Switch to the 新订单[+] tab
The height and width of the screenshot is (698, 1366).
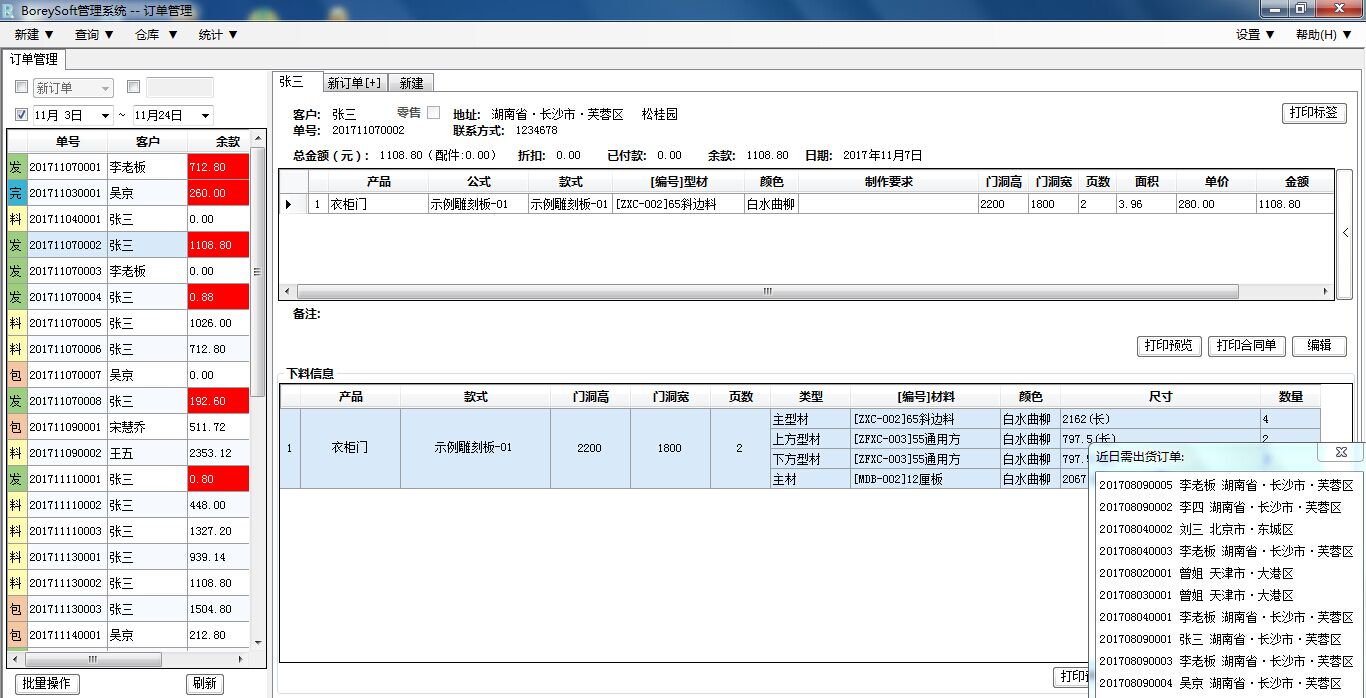pyautogui.click(x=355, y=83)
